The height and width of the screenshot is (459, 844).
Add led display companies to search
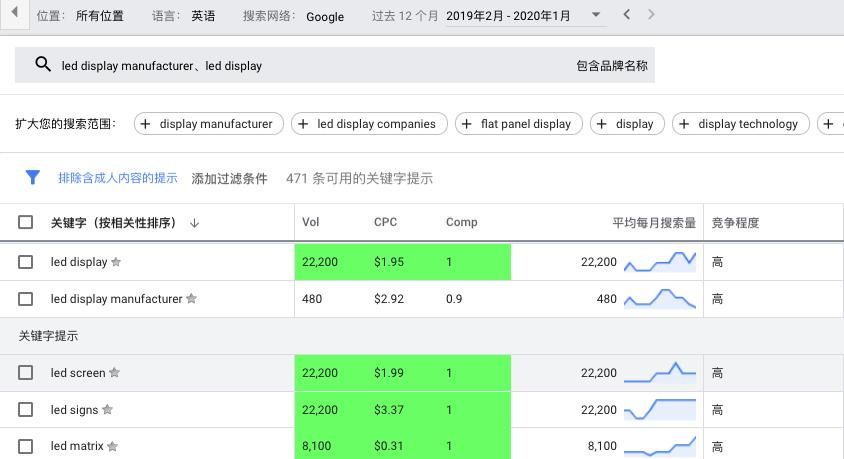coord(369,124)
